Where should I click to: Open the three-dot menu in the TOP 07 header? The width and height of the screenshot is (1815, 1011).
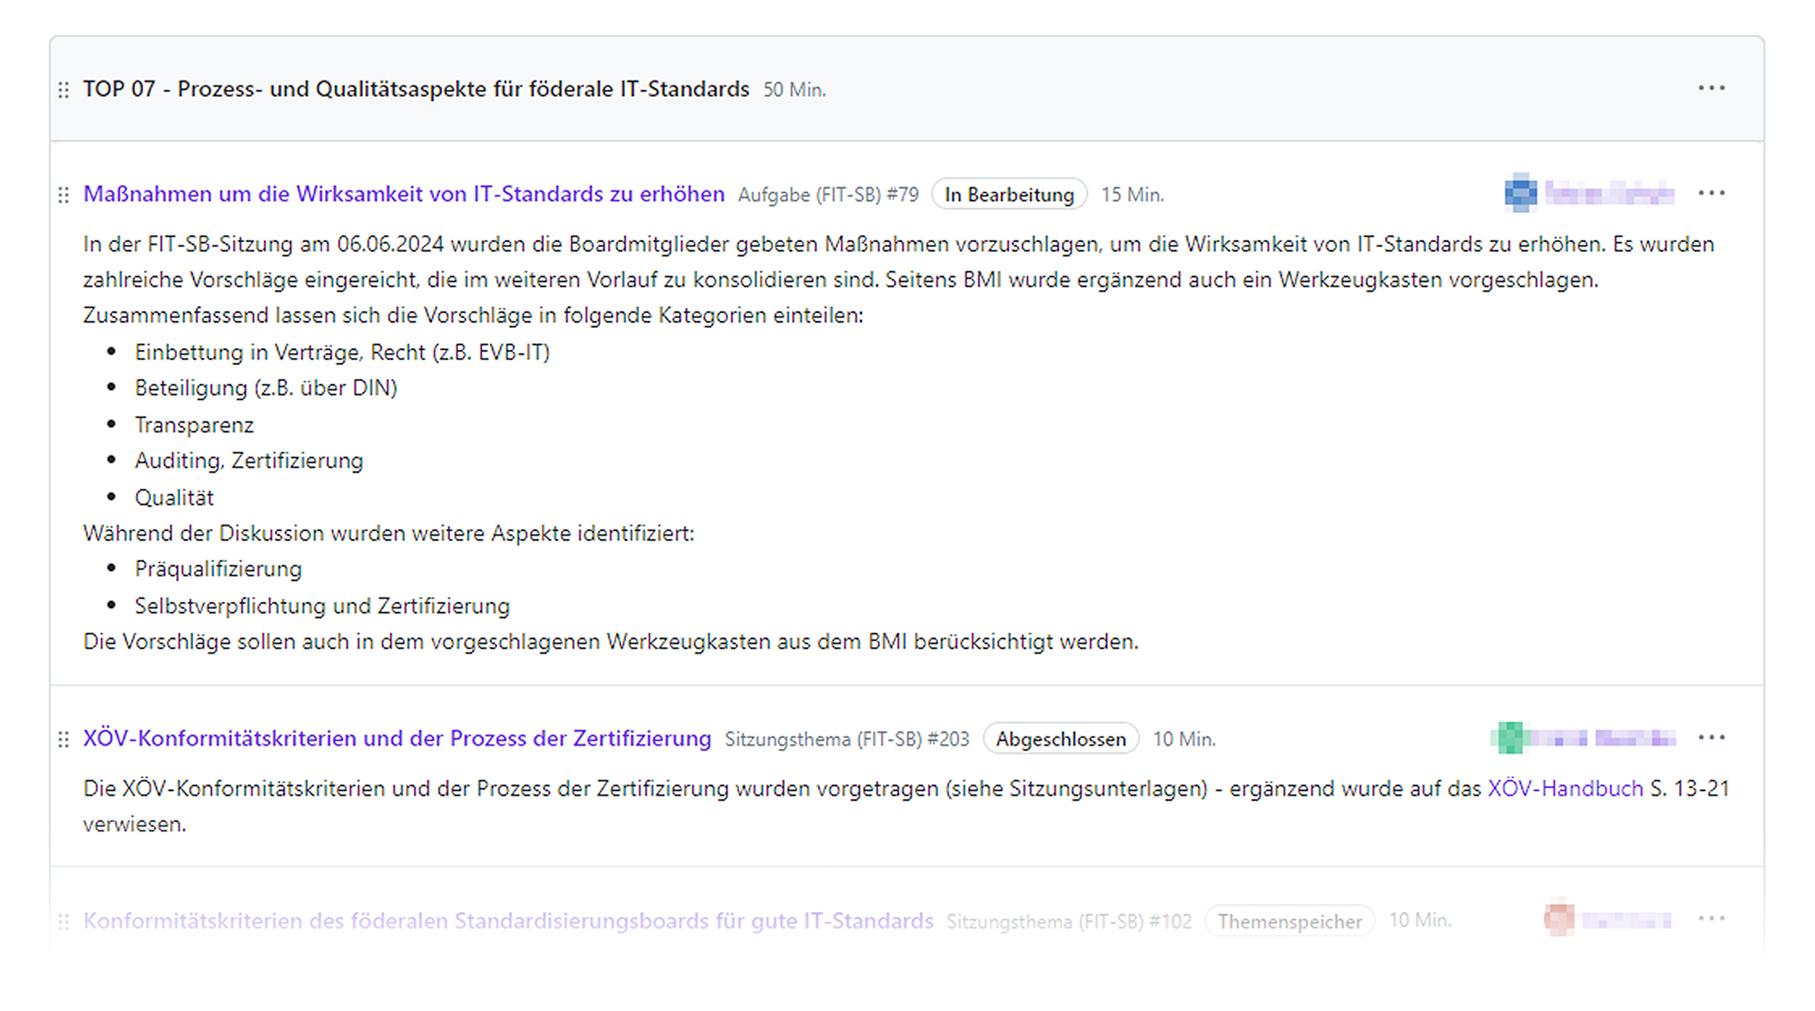(x=1710, y=88)
